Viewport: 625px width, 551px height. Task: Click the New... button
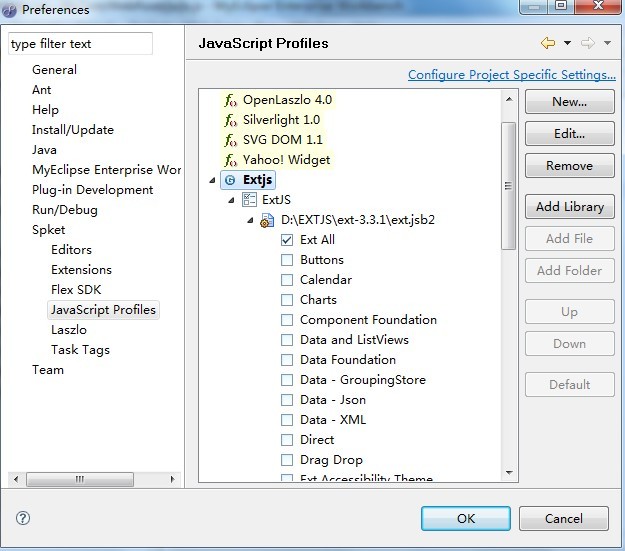tap(570, 102)
